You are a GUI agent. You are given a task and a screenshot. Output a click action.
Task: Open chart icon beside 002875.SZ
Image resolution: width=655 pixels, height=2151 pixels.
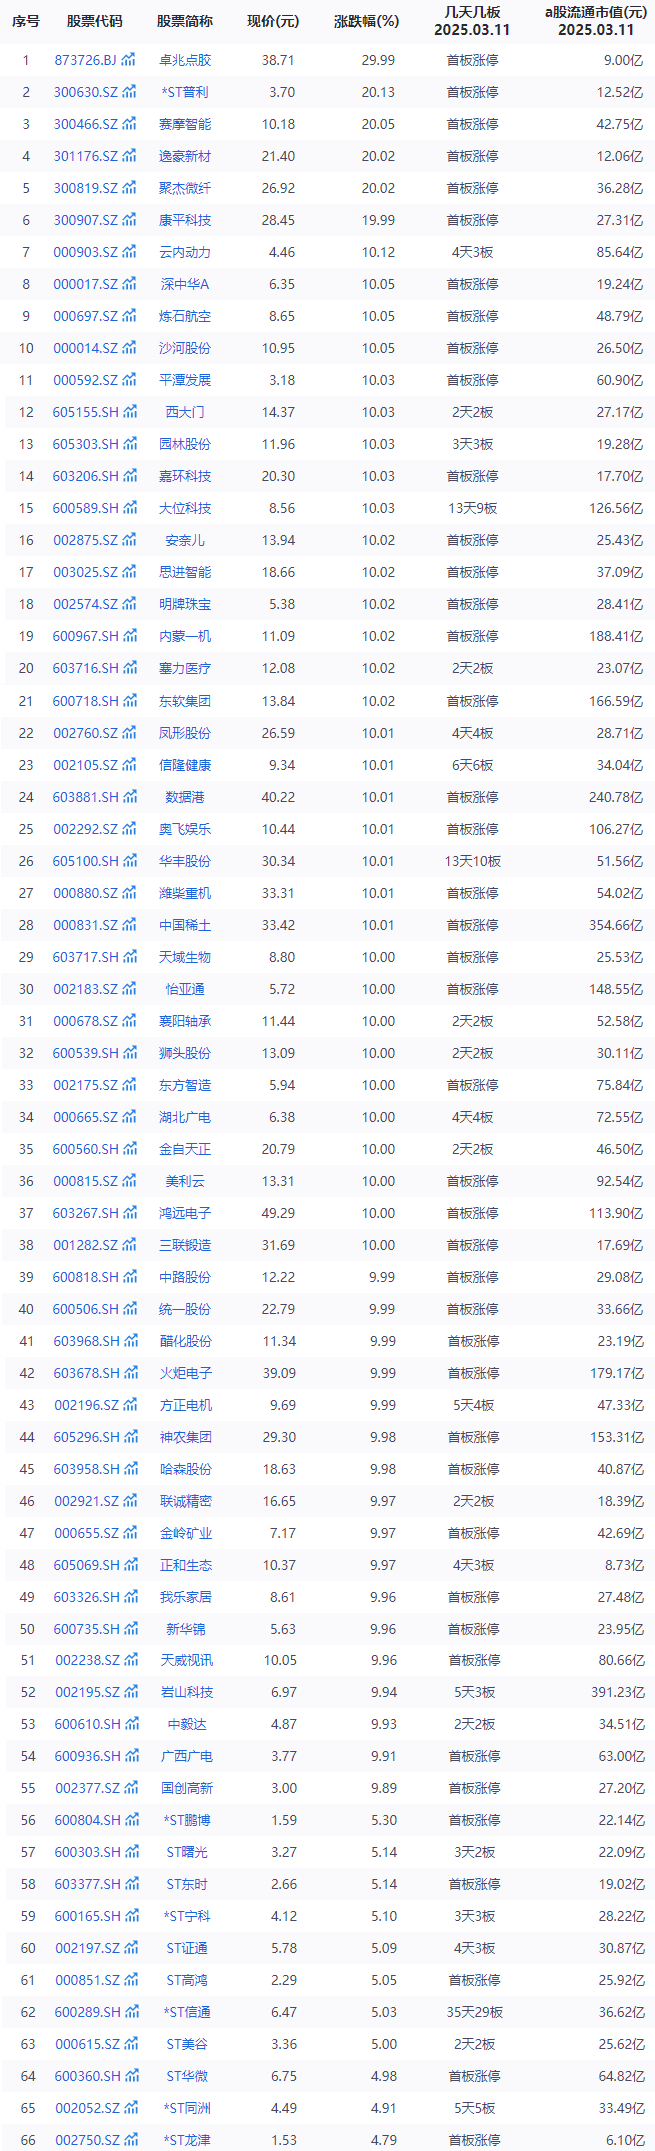pos(128,540)
